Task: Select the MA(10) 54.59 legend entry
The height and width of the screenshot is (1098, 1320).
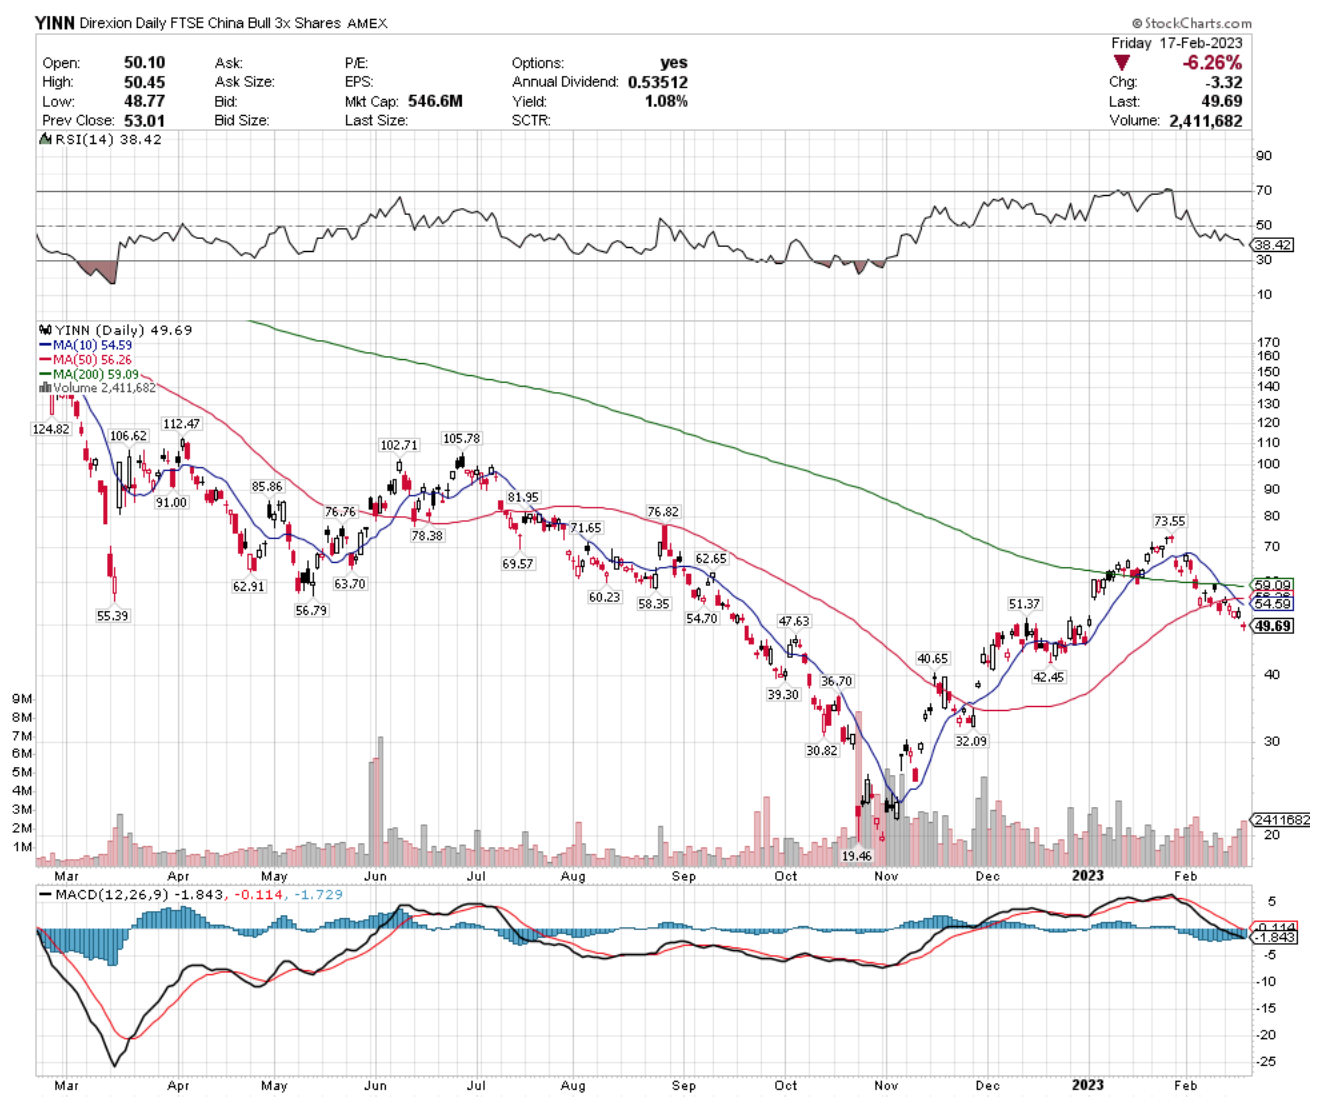Action: point(86,345)
